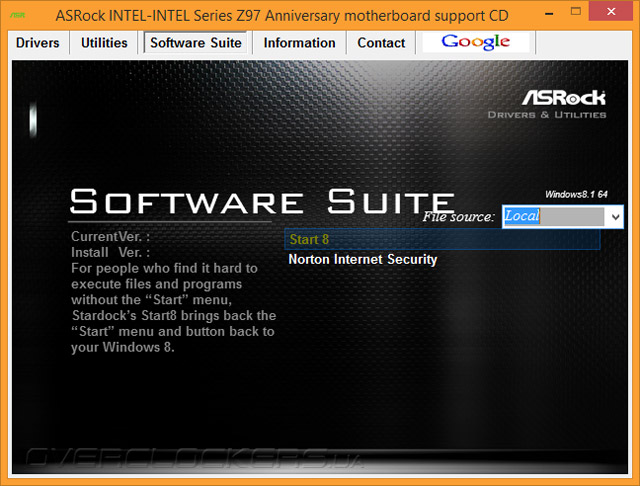The height and width of the screenshot is (486, 640).
Task: Maximize the support CD window
Action: coord(576,11)
